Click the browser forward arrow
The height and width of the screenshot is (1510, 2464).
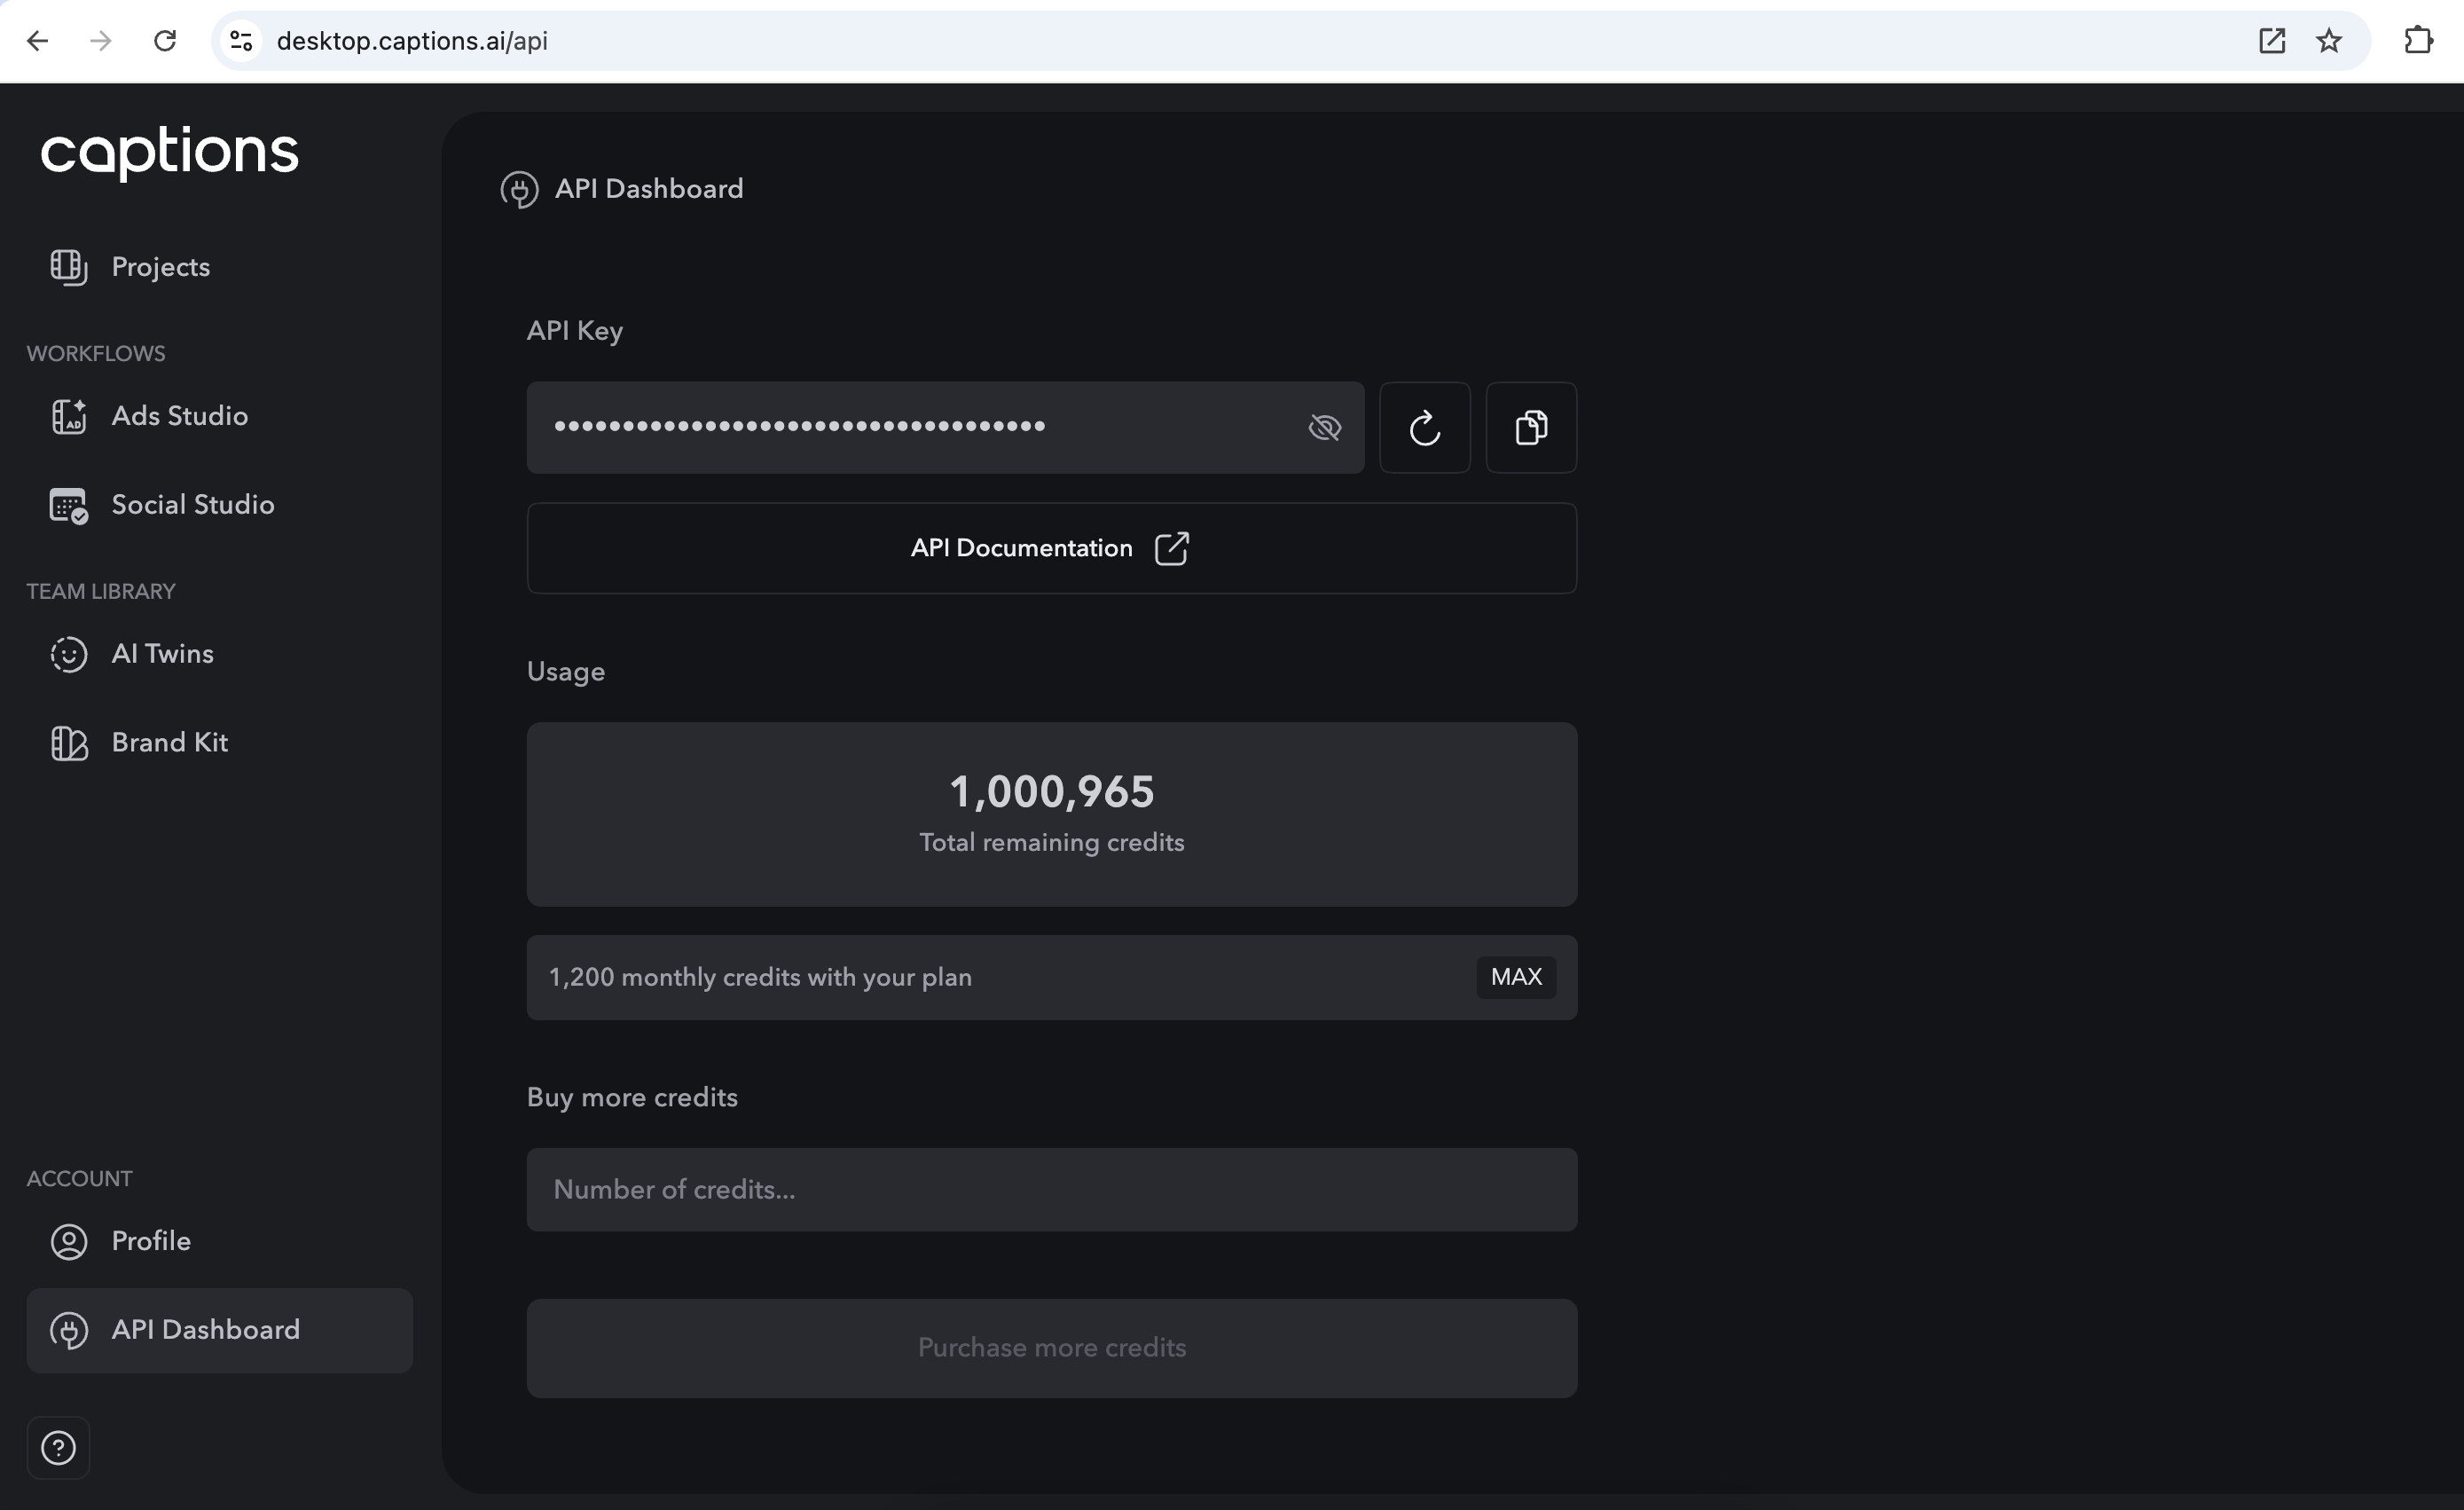click(100, 41)
